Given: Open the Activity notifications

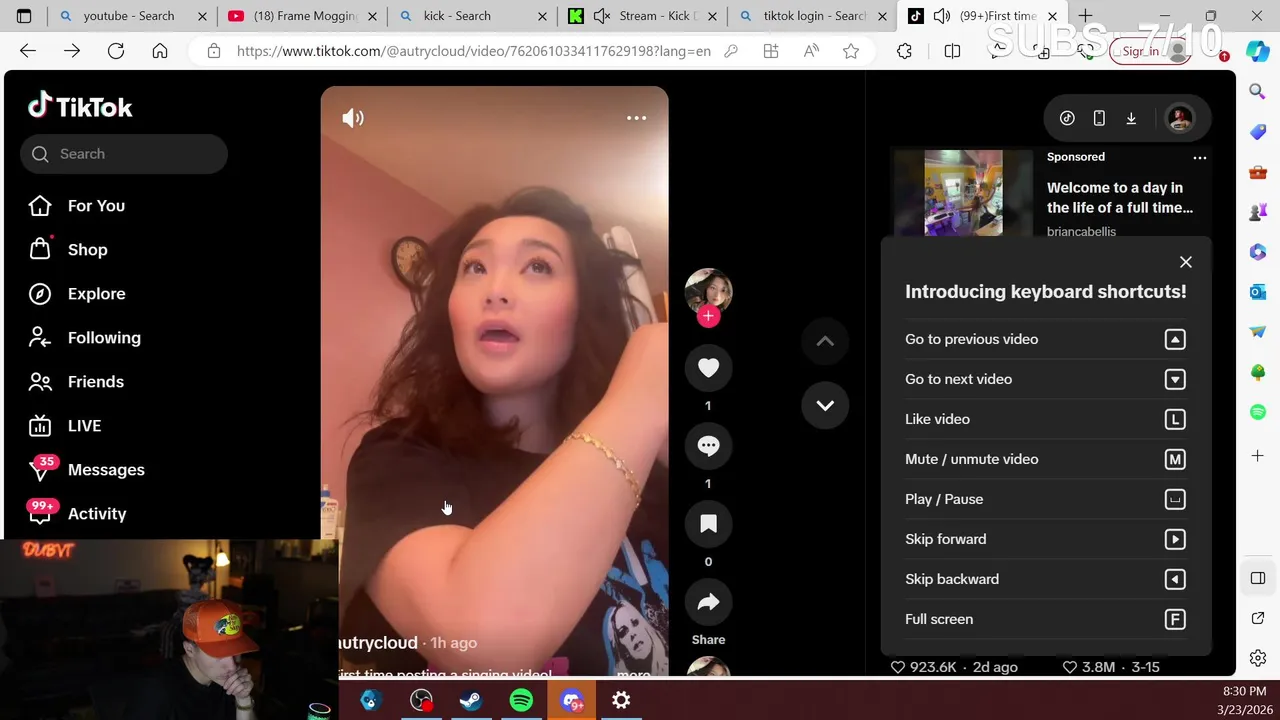Looking at the screenshot, I should 97,513.
